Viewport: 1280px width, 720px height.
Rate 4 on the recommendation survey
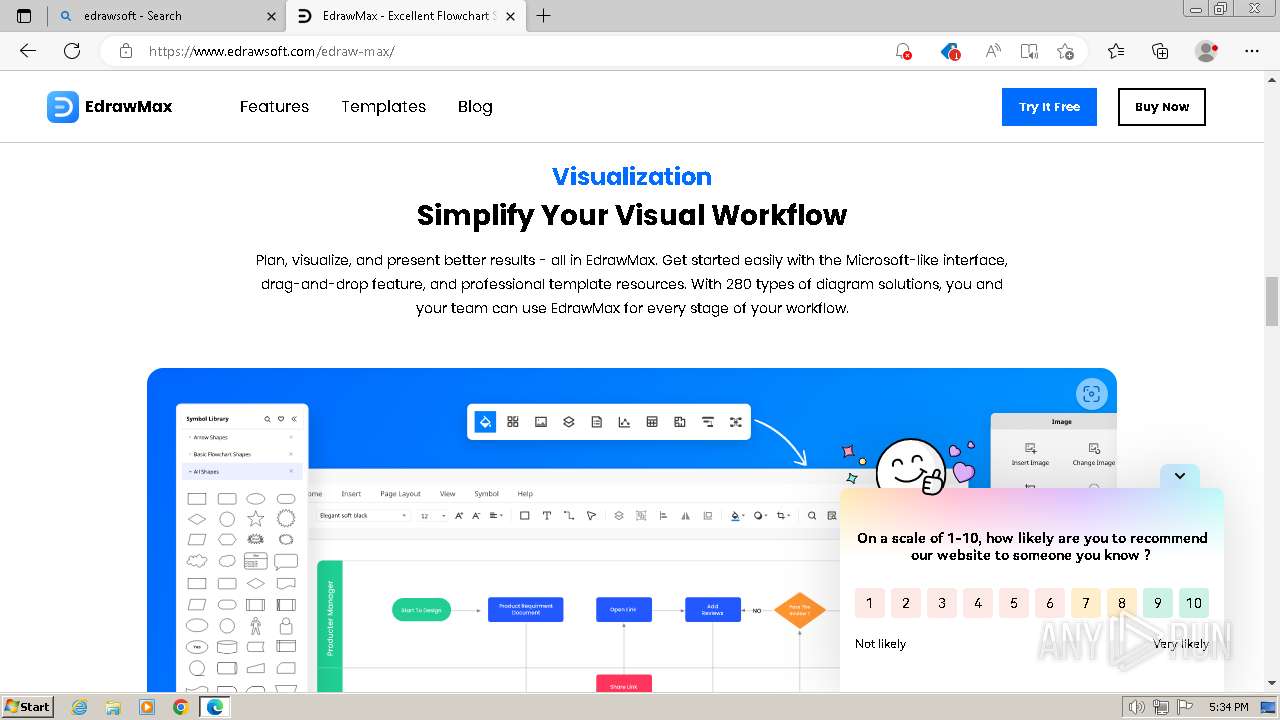(977, 603)
